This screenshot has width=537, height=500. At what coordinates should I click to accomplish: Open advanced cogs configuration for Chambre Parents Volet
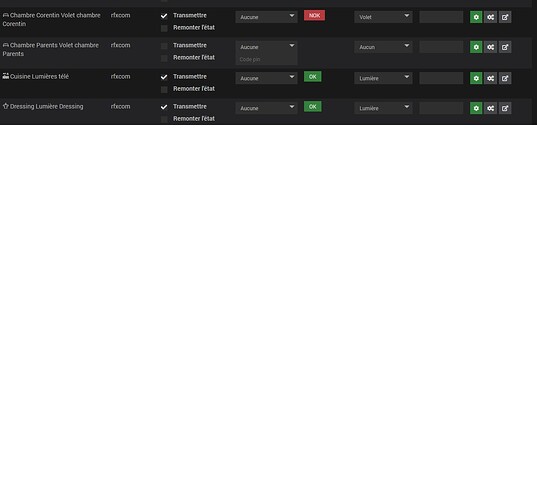[x=490, y=47]
